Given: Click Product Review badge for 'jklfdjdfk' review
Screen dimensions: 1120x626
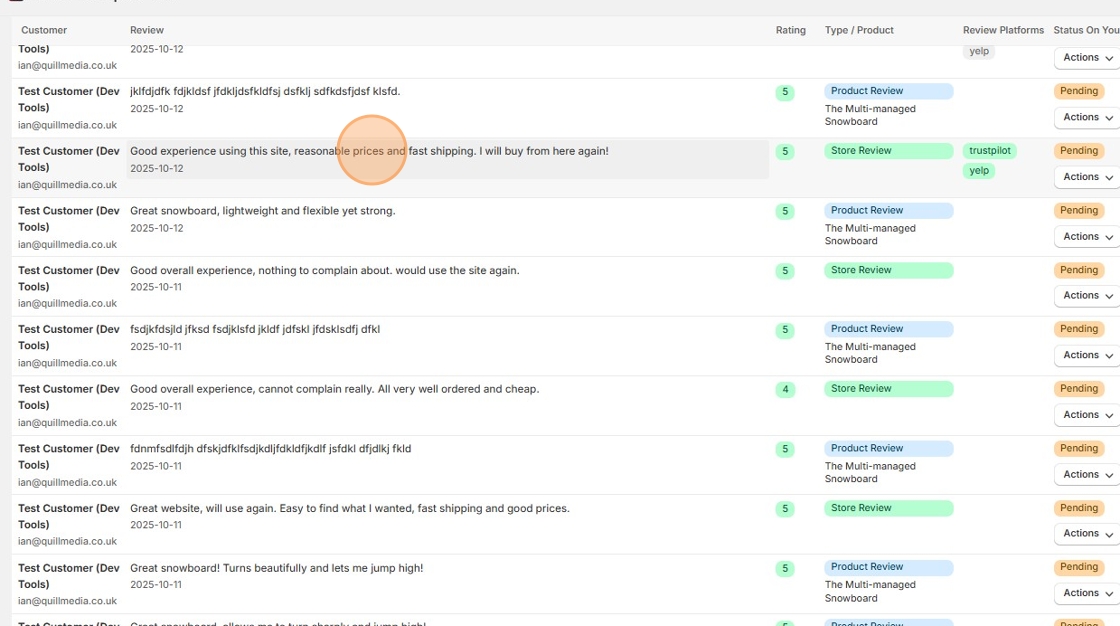Looking at the screenshot, I should click(x=889, y=91).
